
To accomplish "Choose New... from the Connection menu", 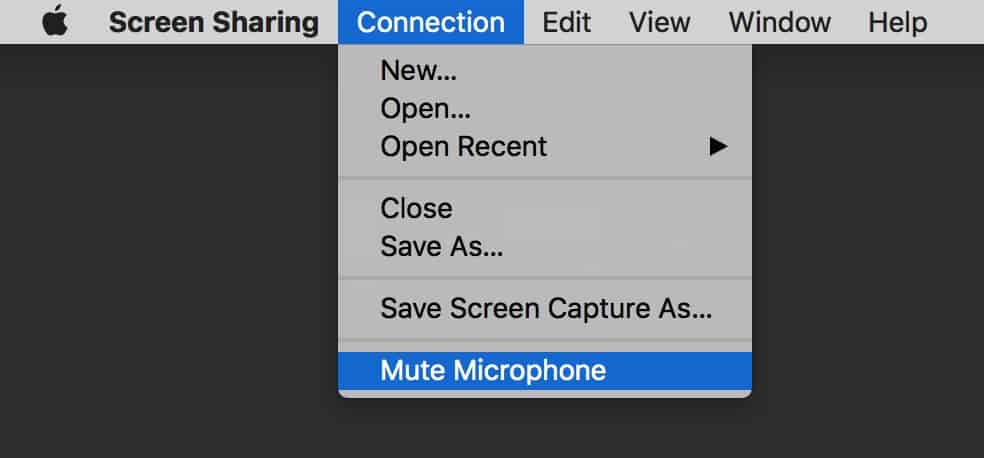I will [x=418, y=72].
